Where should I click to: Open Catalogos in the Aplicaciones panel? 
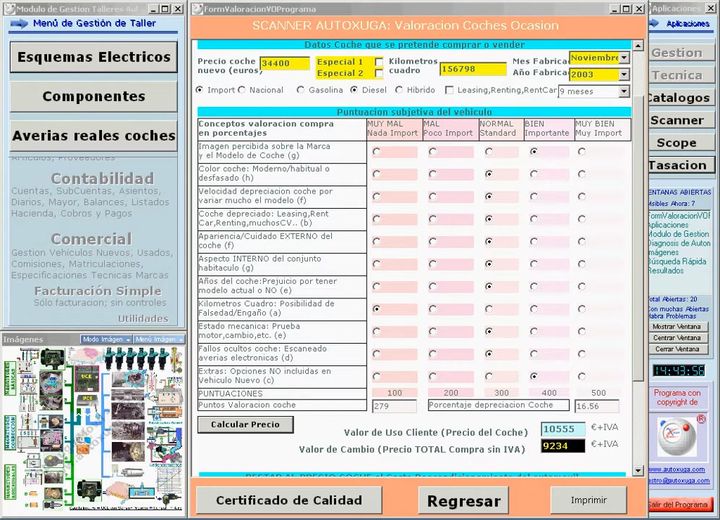(x=679, y=98)
